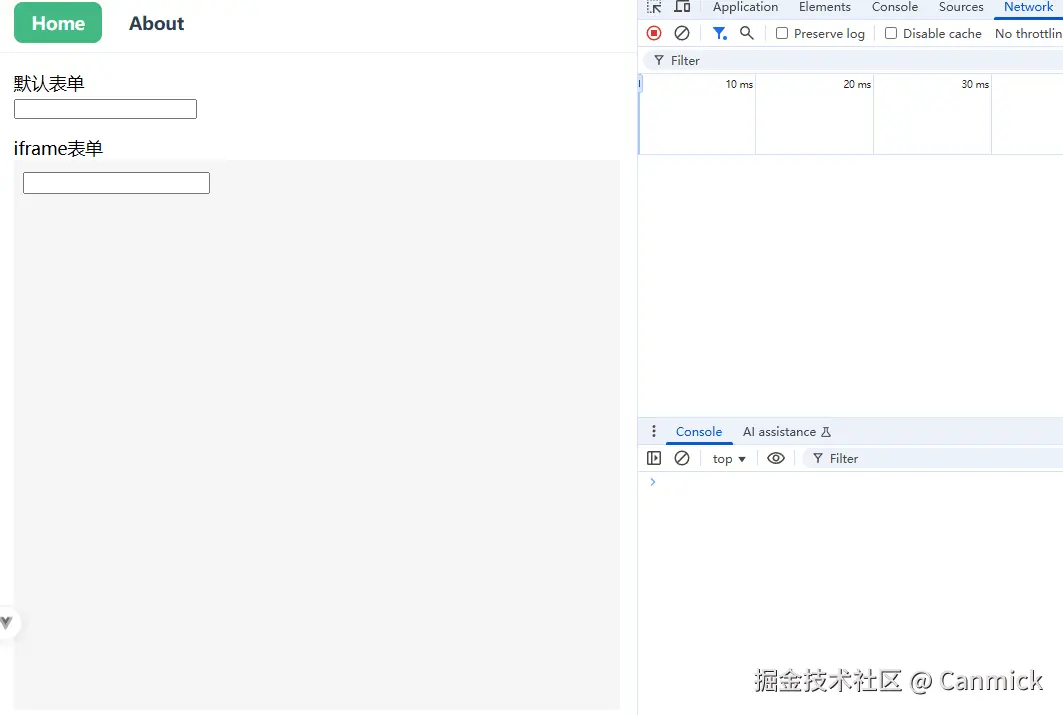1063x715 pixels.
Task: Enable the Disable cache checkbox
Action: coord(890,33)
